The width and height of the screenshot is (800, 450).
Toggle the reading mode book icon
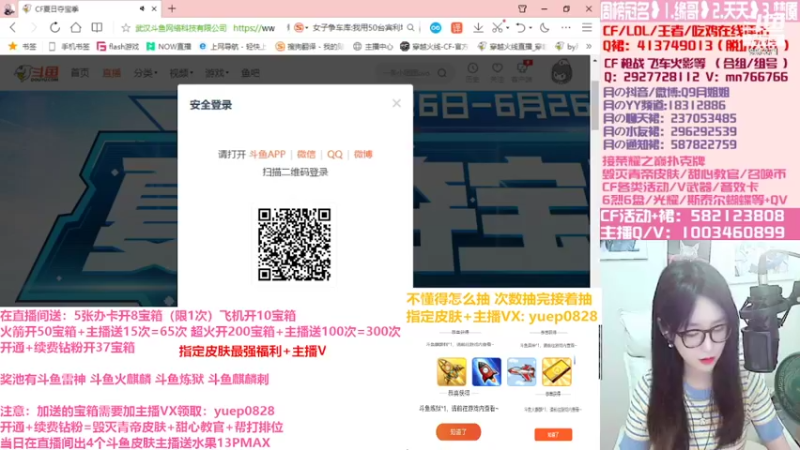click(x=96, y=28)
